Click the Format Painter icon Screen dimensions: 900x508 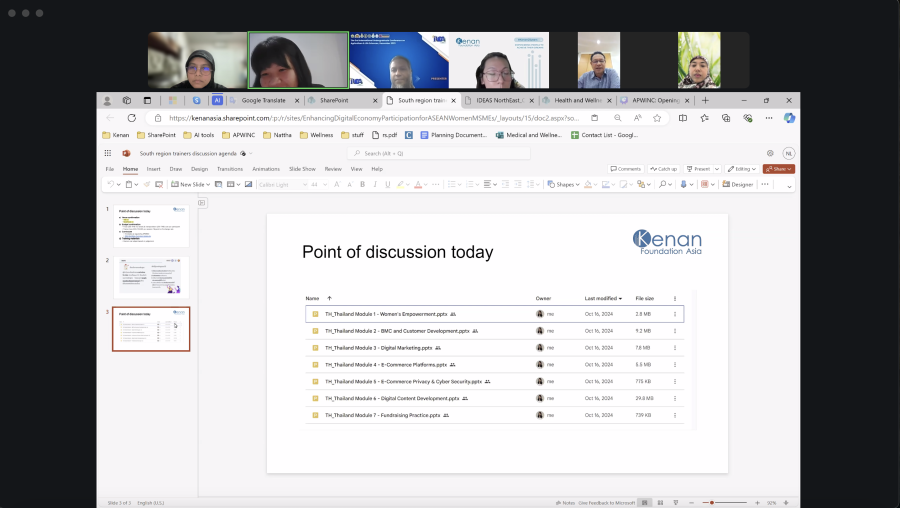click(x=147, y=184)
